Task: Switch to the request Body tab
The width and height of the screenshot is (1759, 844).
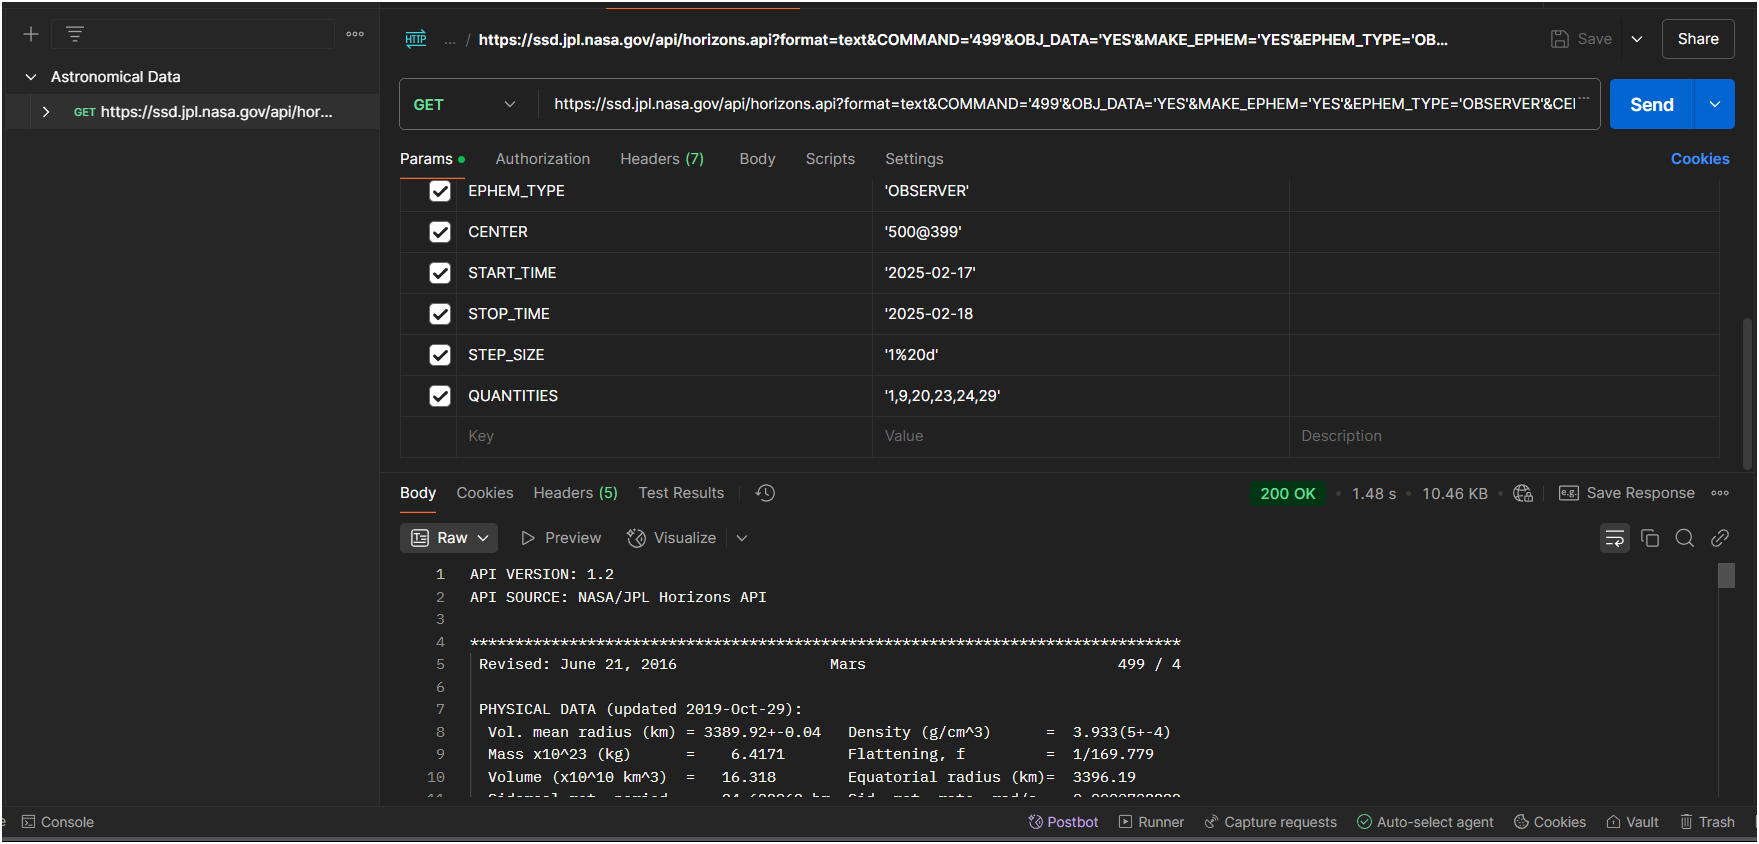Action: [x=757, y=159]
